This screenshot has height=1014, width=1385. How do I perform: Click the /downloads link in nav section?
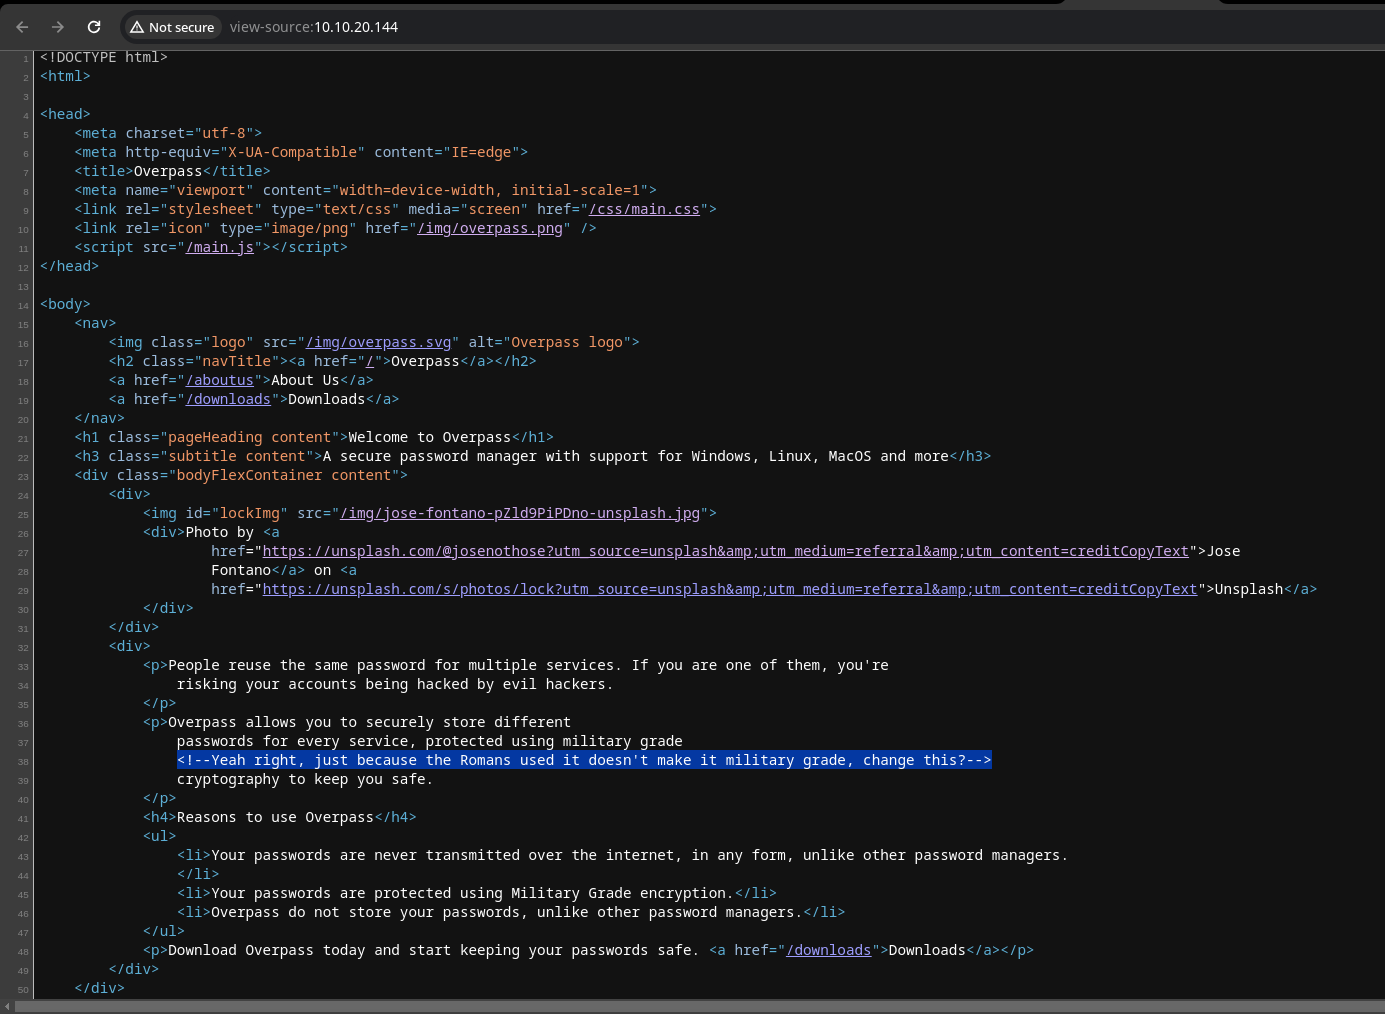(228, 399)
